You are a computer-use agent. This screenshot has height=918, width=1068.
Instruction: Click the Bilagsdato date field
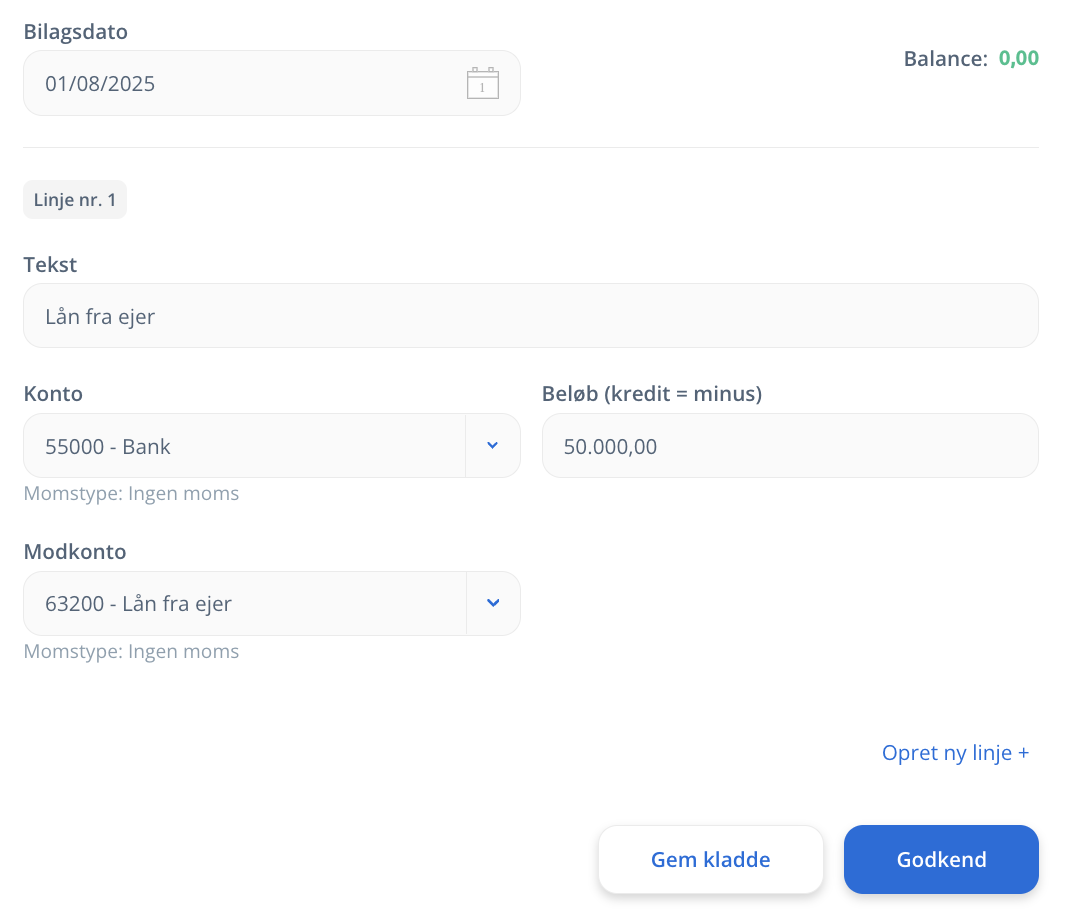(x=272, y=83)
